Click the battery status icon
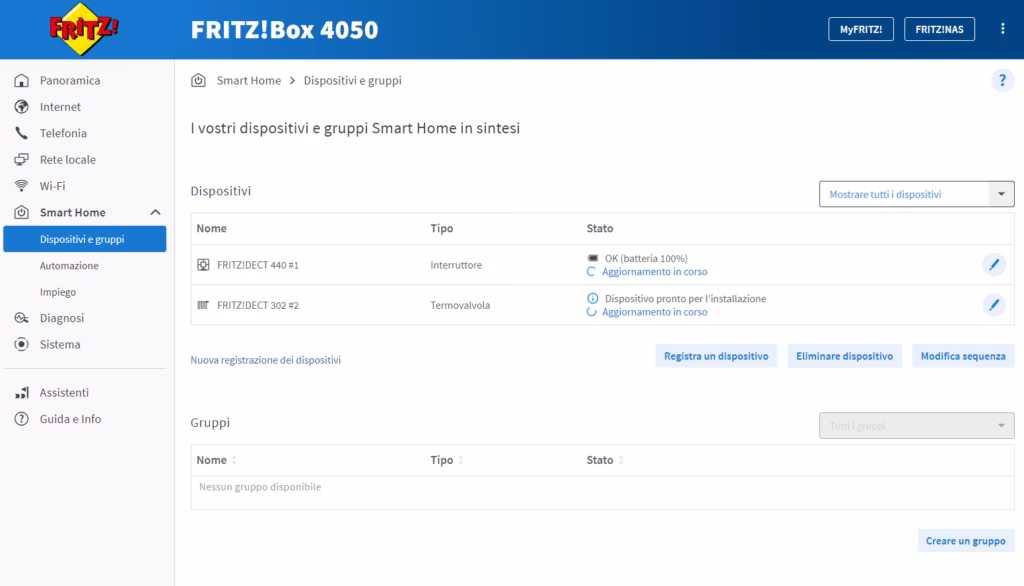The image size is (1024, 586). (592, 258)
